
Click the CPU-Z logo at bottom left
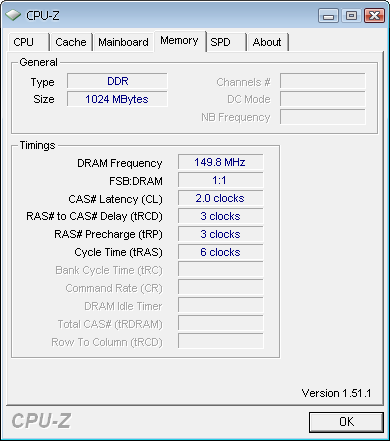click(41, 421)
